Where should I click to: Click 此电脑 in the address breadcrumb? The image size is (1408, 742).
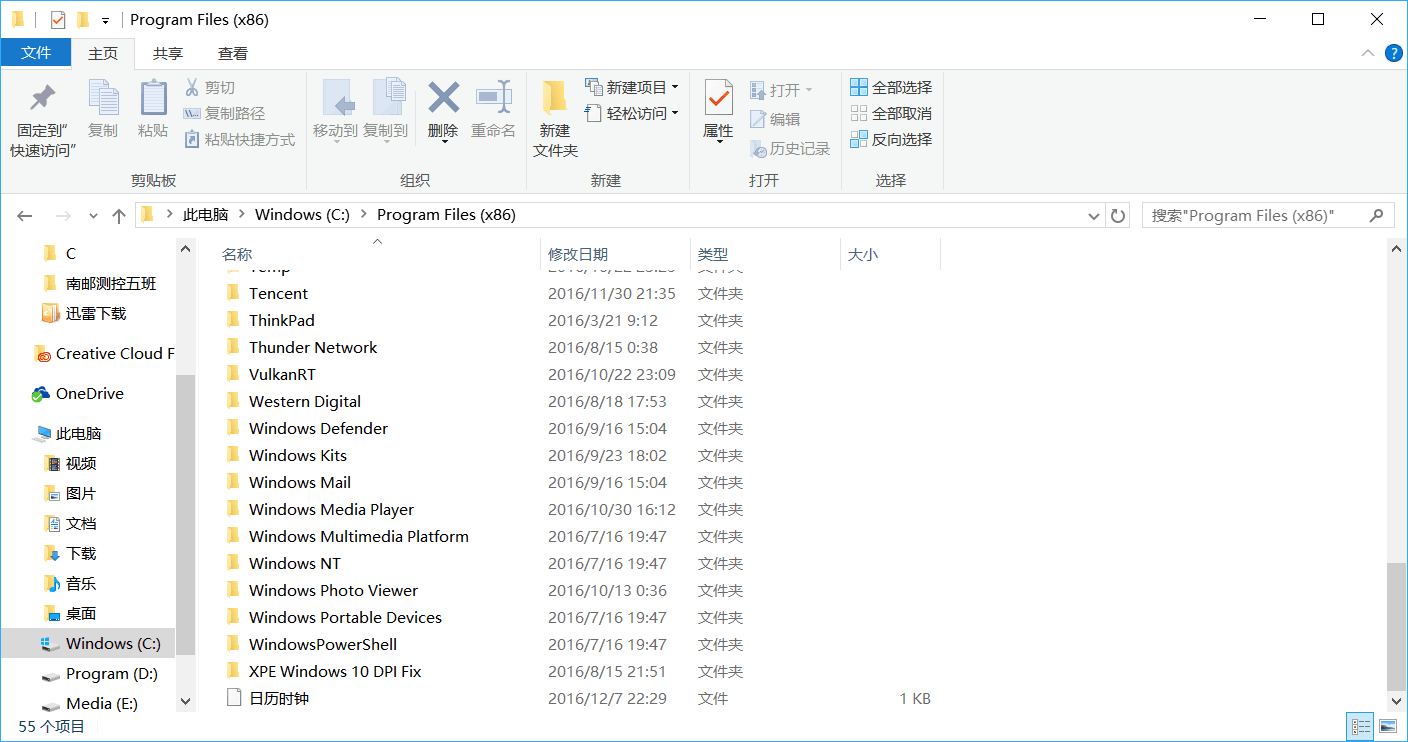coord(205,215)
